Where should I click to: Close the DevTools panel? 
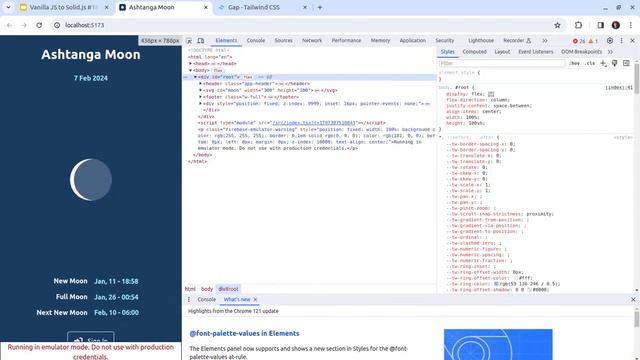pyautogui.click(x=633, y=41)
